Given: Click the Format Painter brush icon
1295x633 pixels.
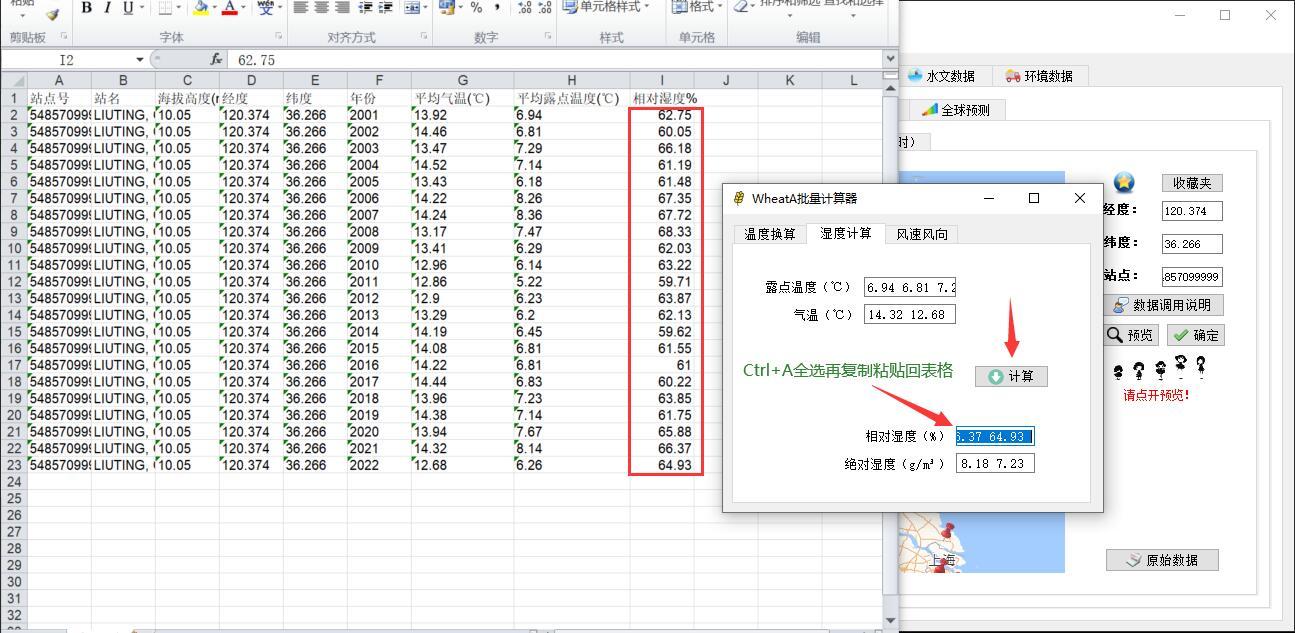Looking at the screenshot, I should (52, 13).
